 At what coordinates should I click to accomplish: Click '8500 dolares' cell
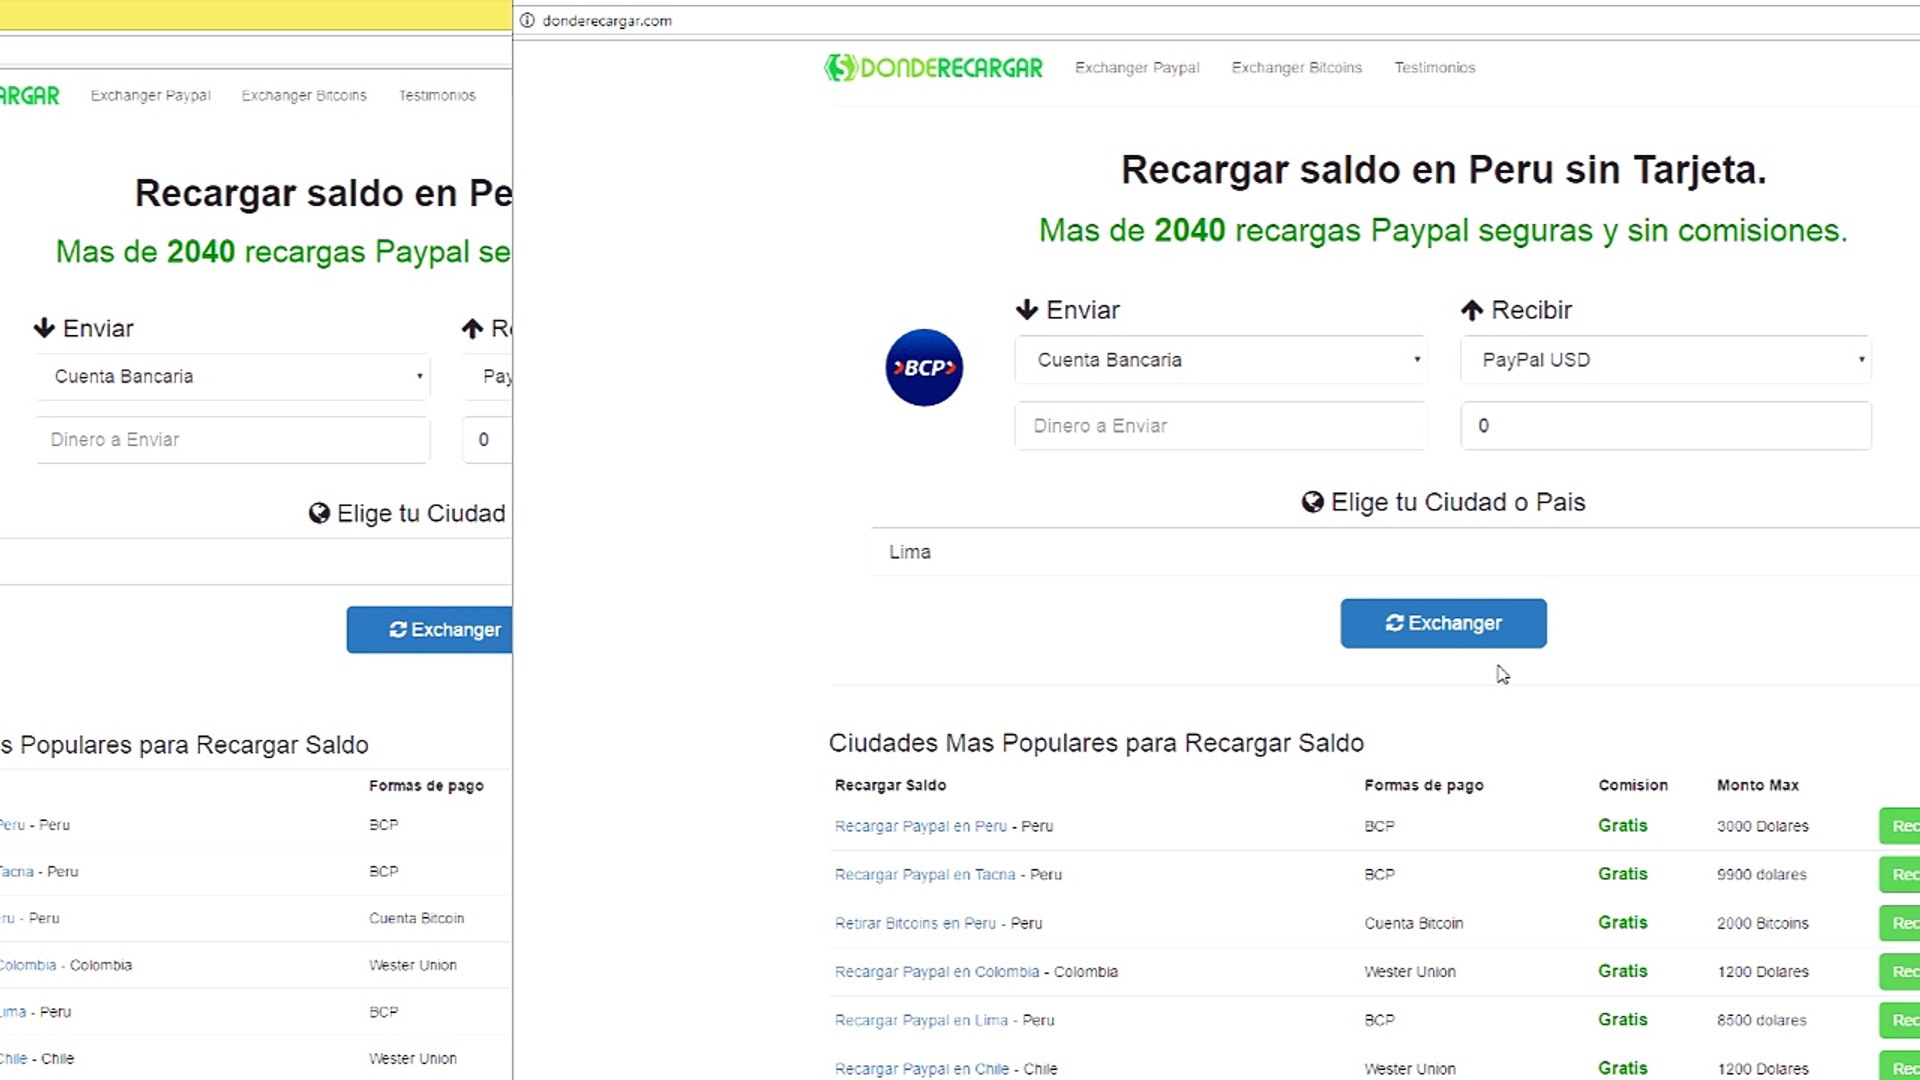click(1762, 1020)
